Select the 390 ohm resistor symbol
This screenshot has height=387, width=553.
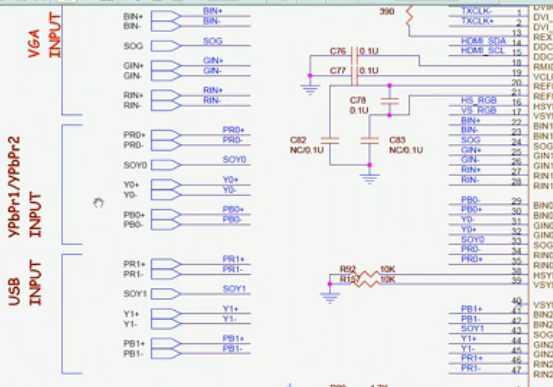(409, 16)
